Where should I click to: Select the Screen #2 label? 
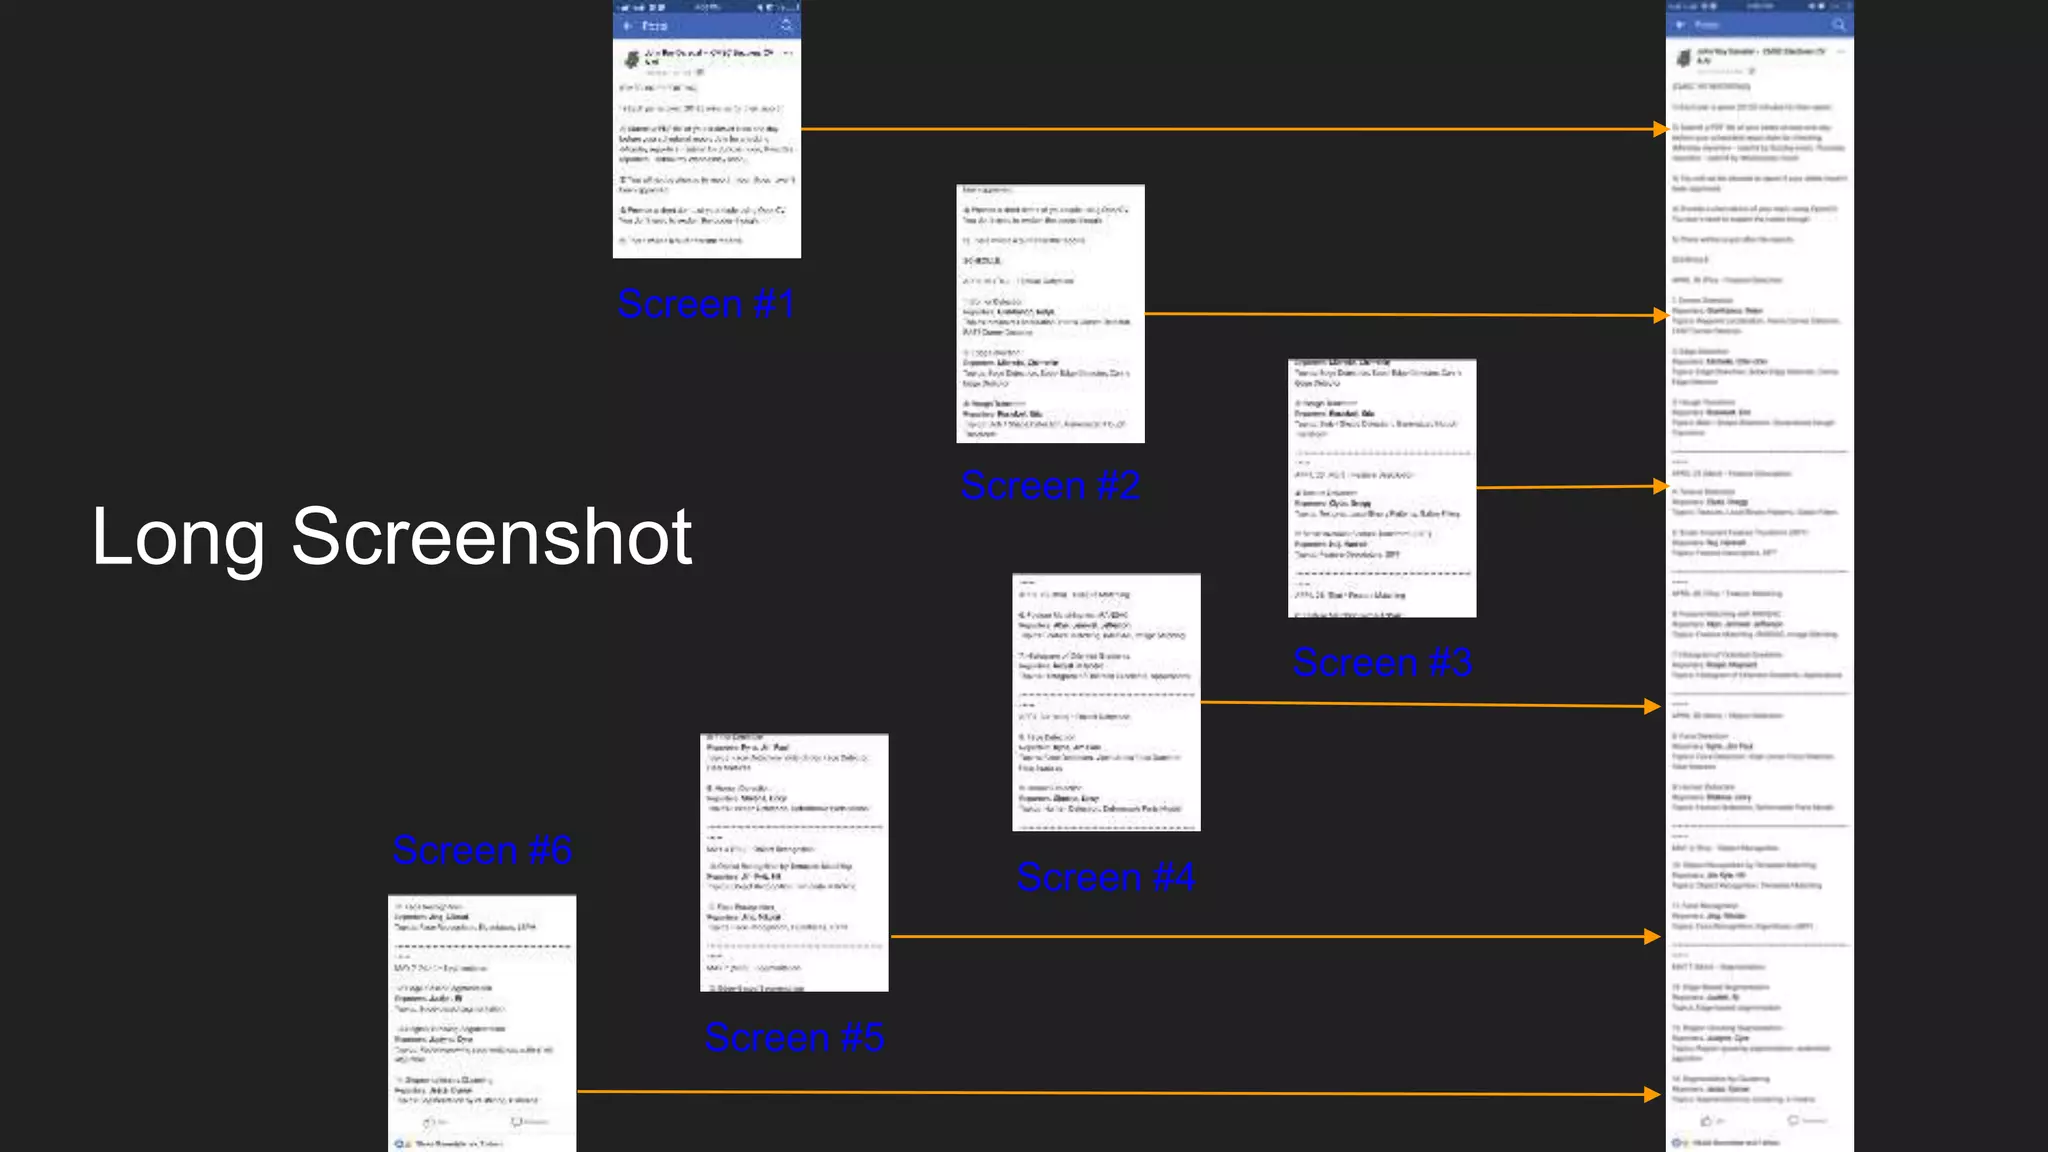click(1050, 486)
